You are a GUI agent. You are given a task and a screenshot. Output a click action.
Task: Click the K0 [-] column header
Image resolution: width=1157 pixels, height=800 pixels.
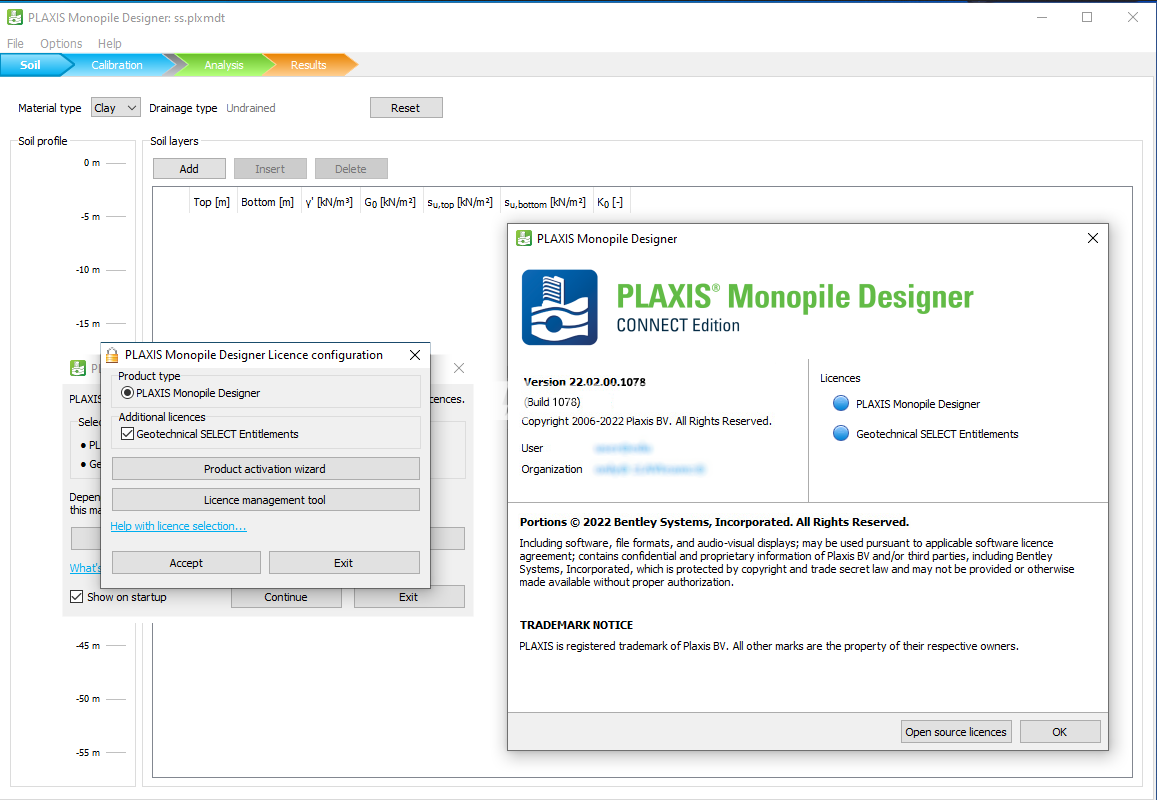point(610,202)
